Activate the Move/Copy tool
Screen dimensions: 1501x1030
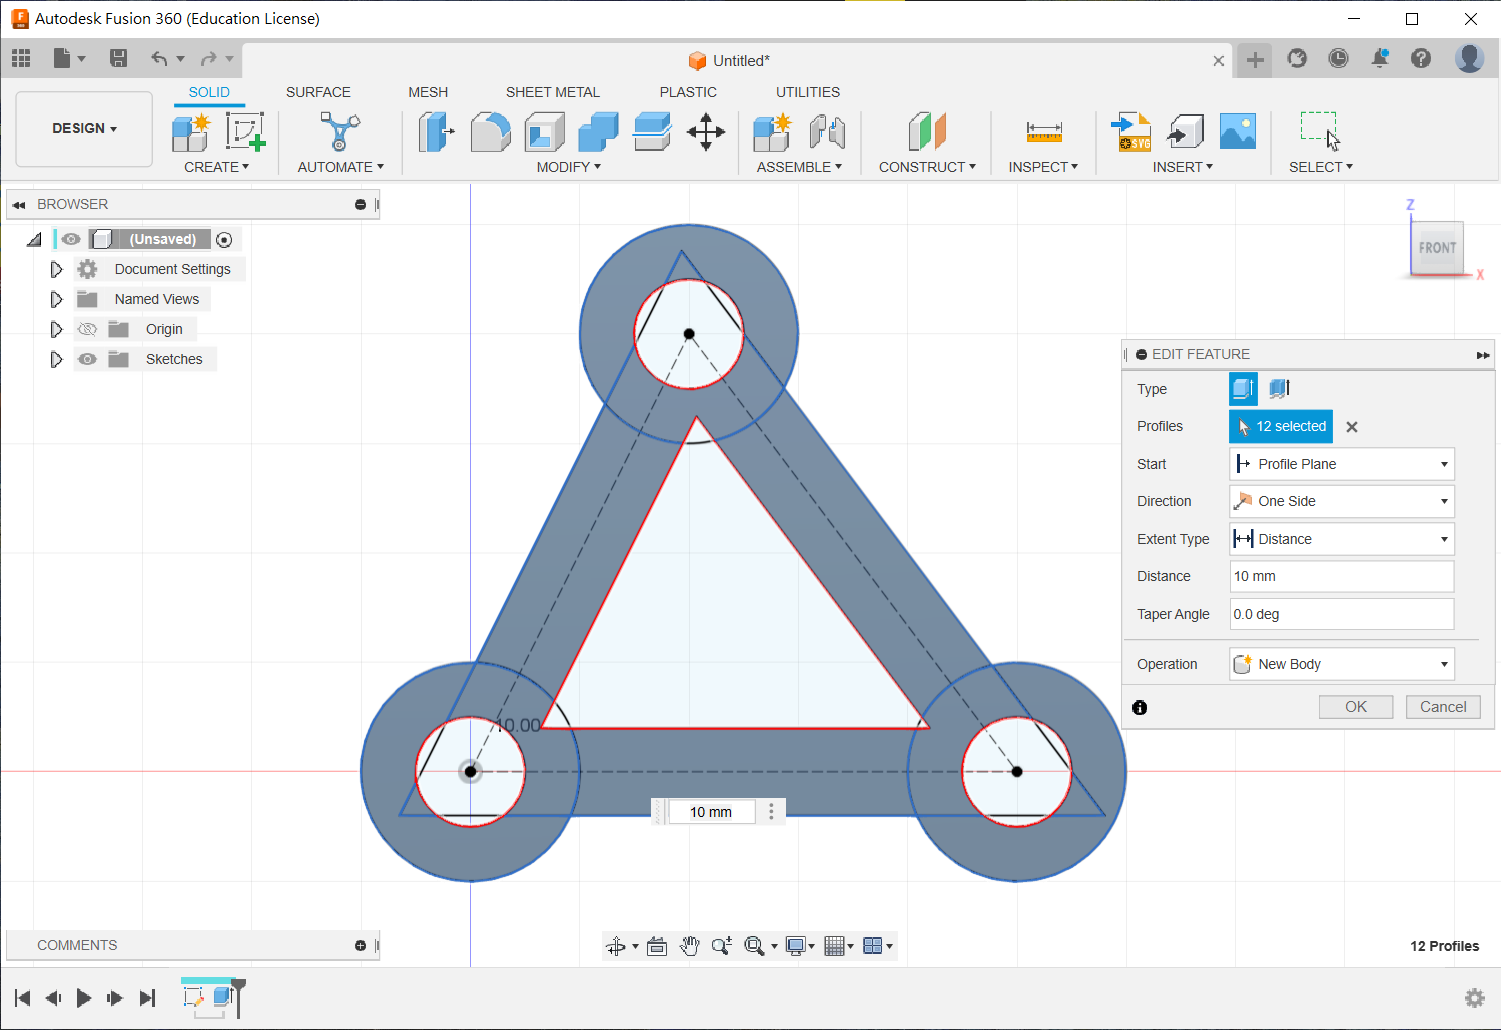(706, 132)
